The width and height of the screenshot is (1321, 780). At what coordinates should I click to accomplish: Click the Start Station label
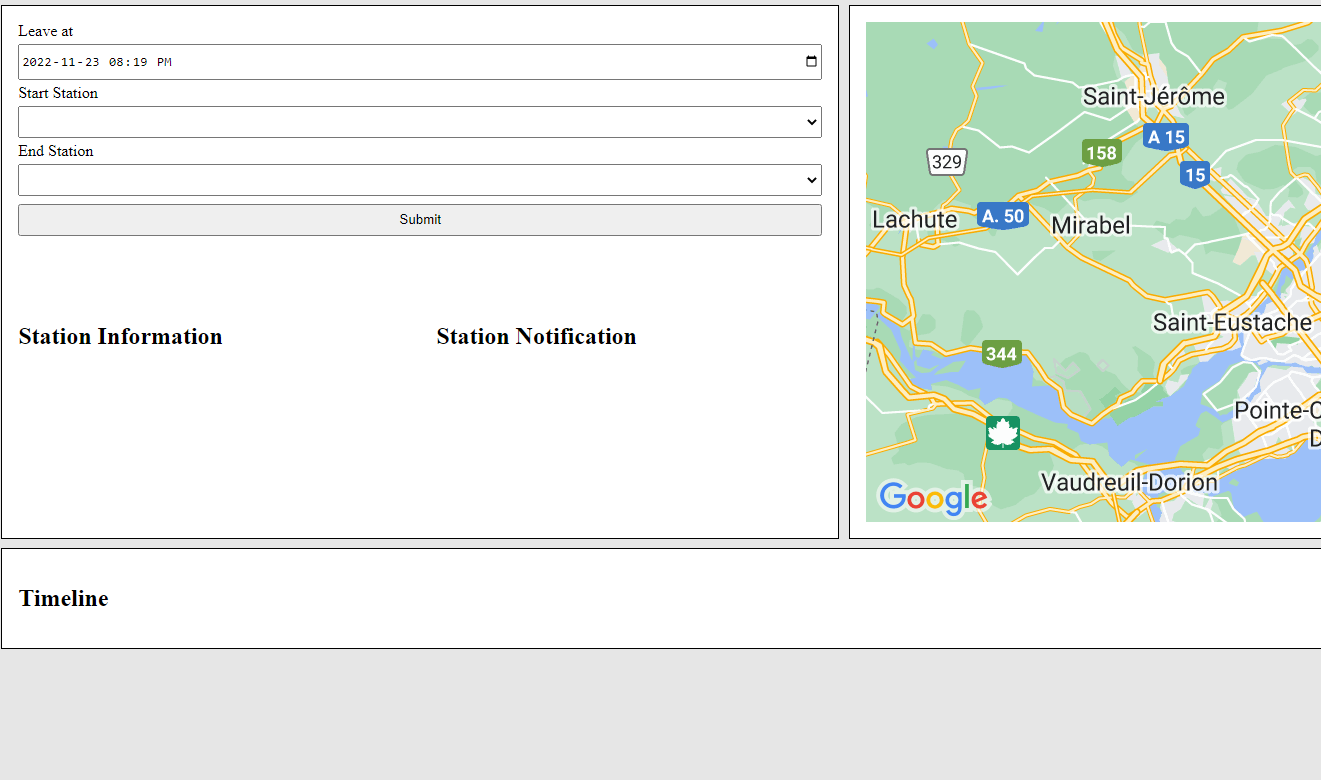[58, 93]
